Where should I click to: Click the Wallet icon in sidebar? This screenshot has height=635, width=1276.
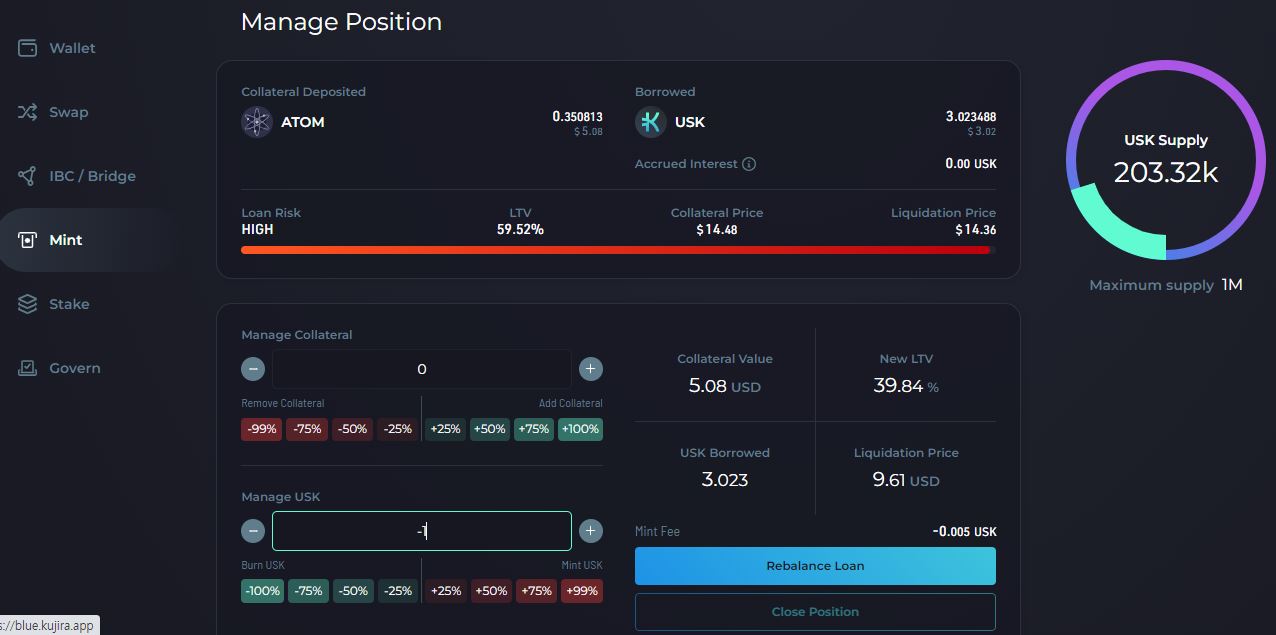pyautogui.click(x=27, y=48)
